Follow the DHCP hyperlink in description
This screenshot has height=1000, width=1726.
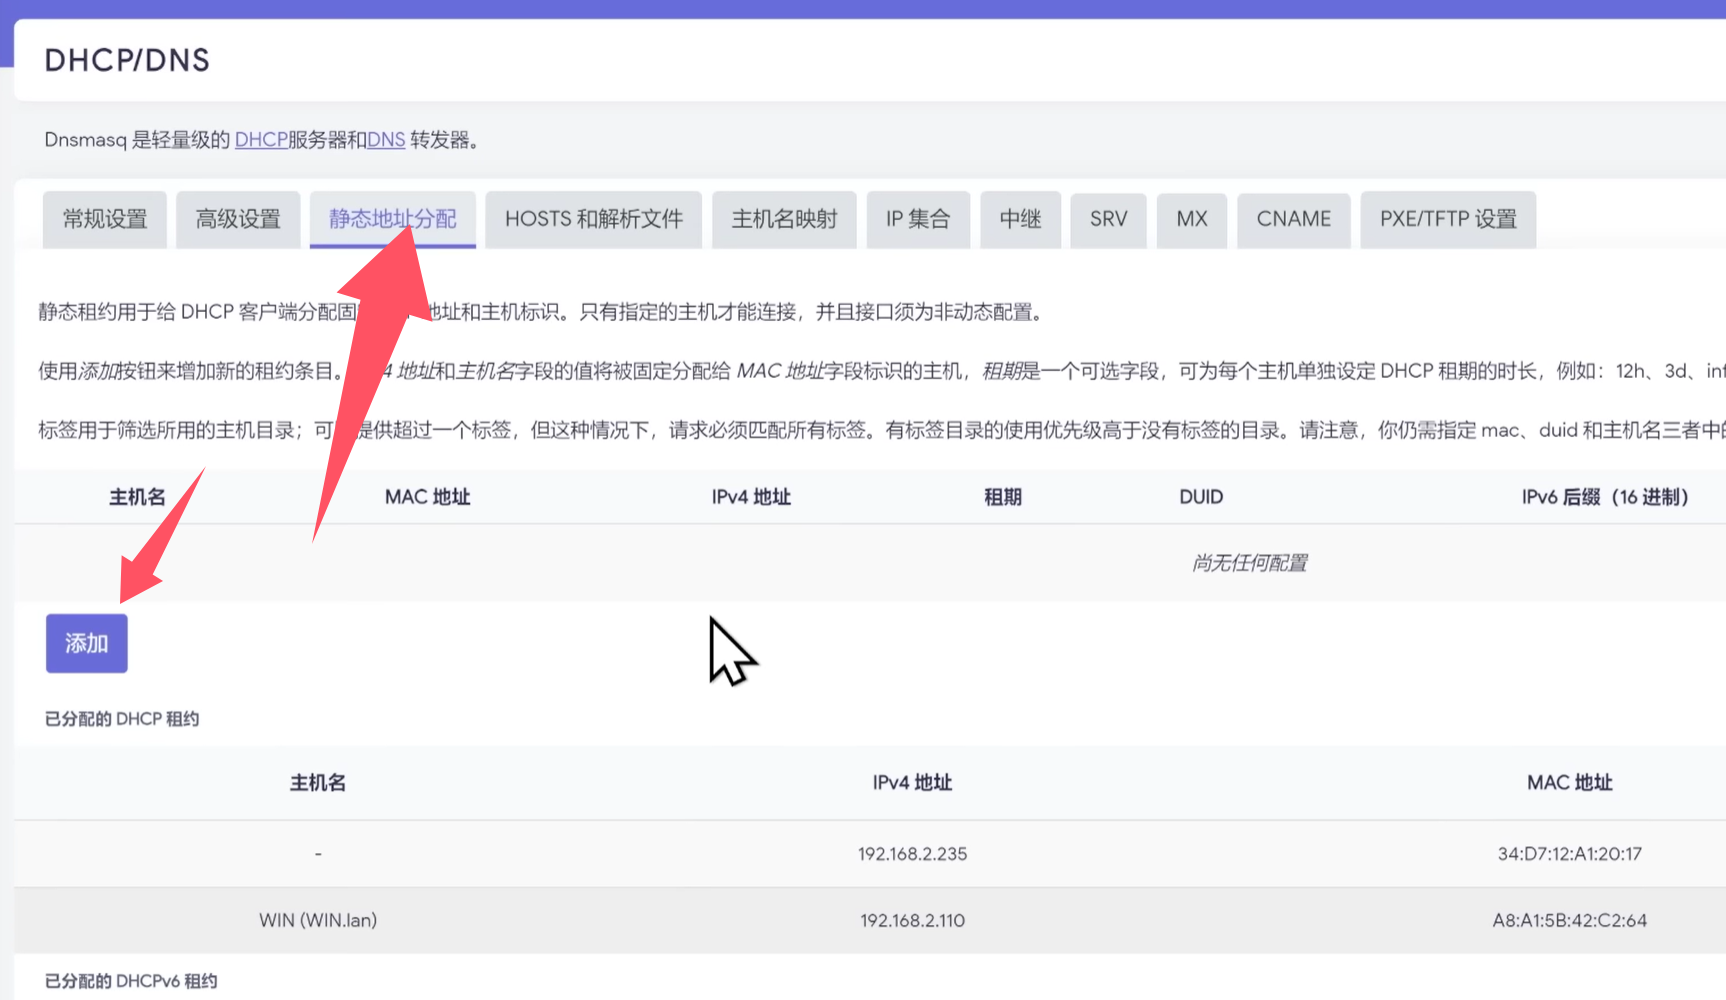click(261, 140)
